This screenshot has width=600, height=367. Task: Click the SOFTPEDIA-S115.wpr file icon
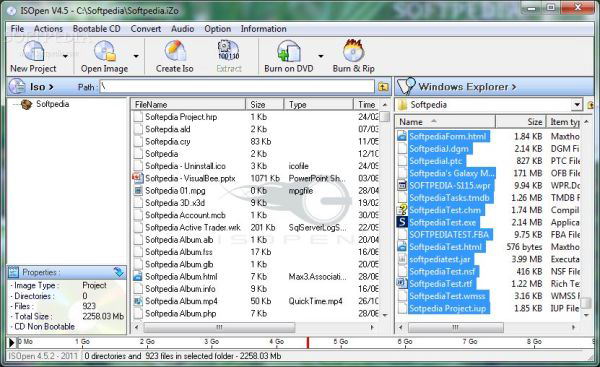click(x=402, y=186)
